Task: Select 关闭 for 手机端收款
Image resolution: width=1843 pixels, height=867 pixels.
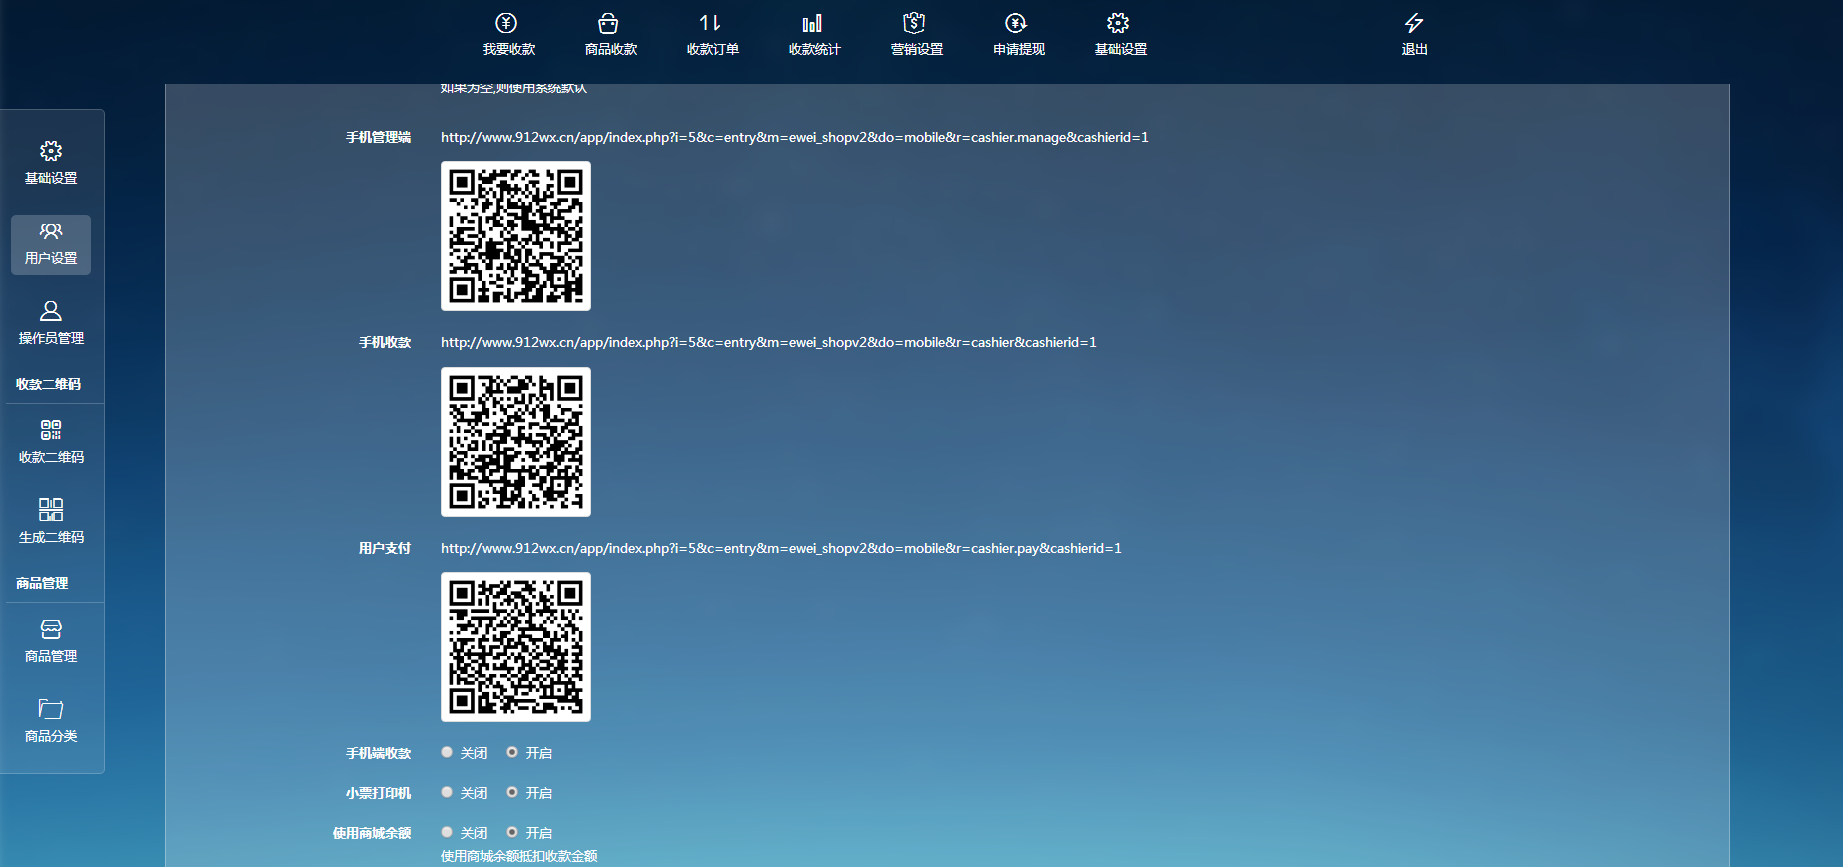Action: pos(447,752)
